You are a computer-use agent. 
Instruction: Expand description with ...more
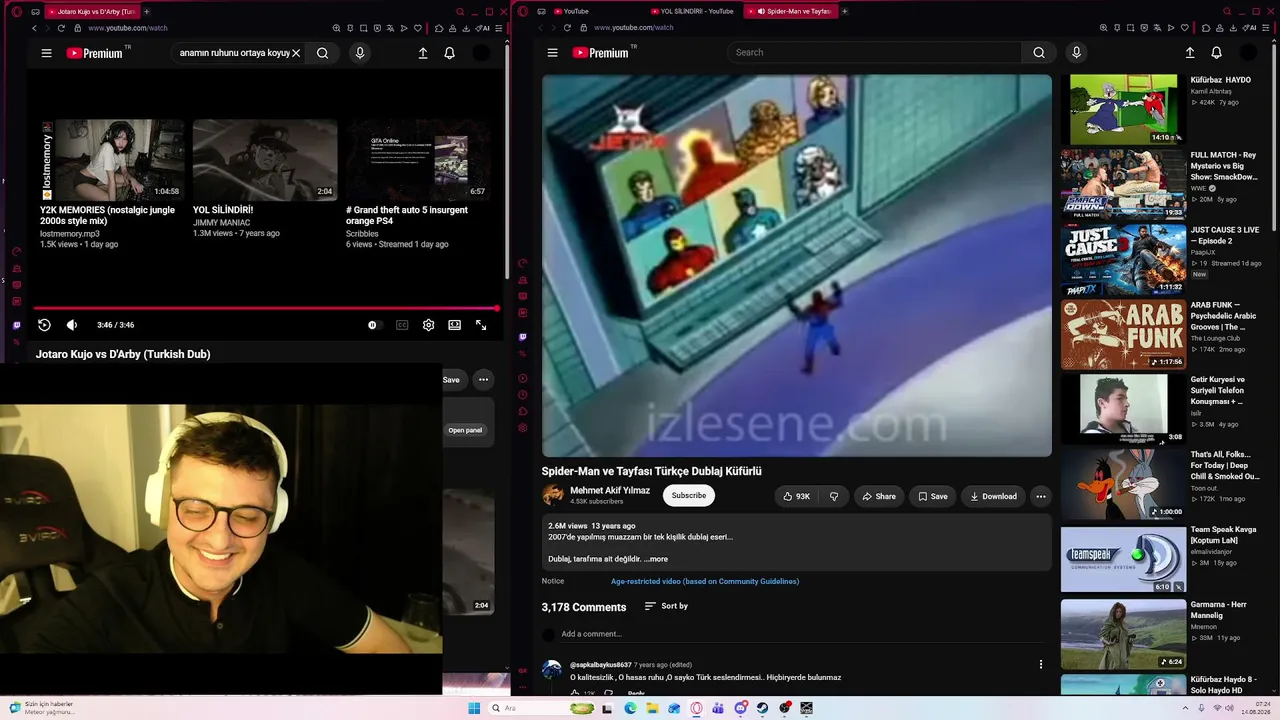[656, 559]
